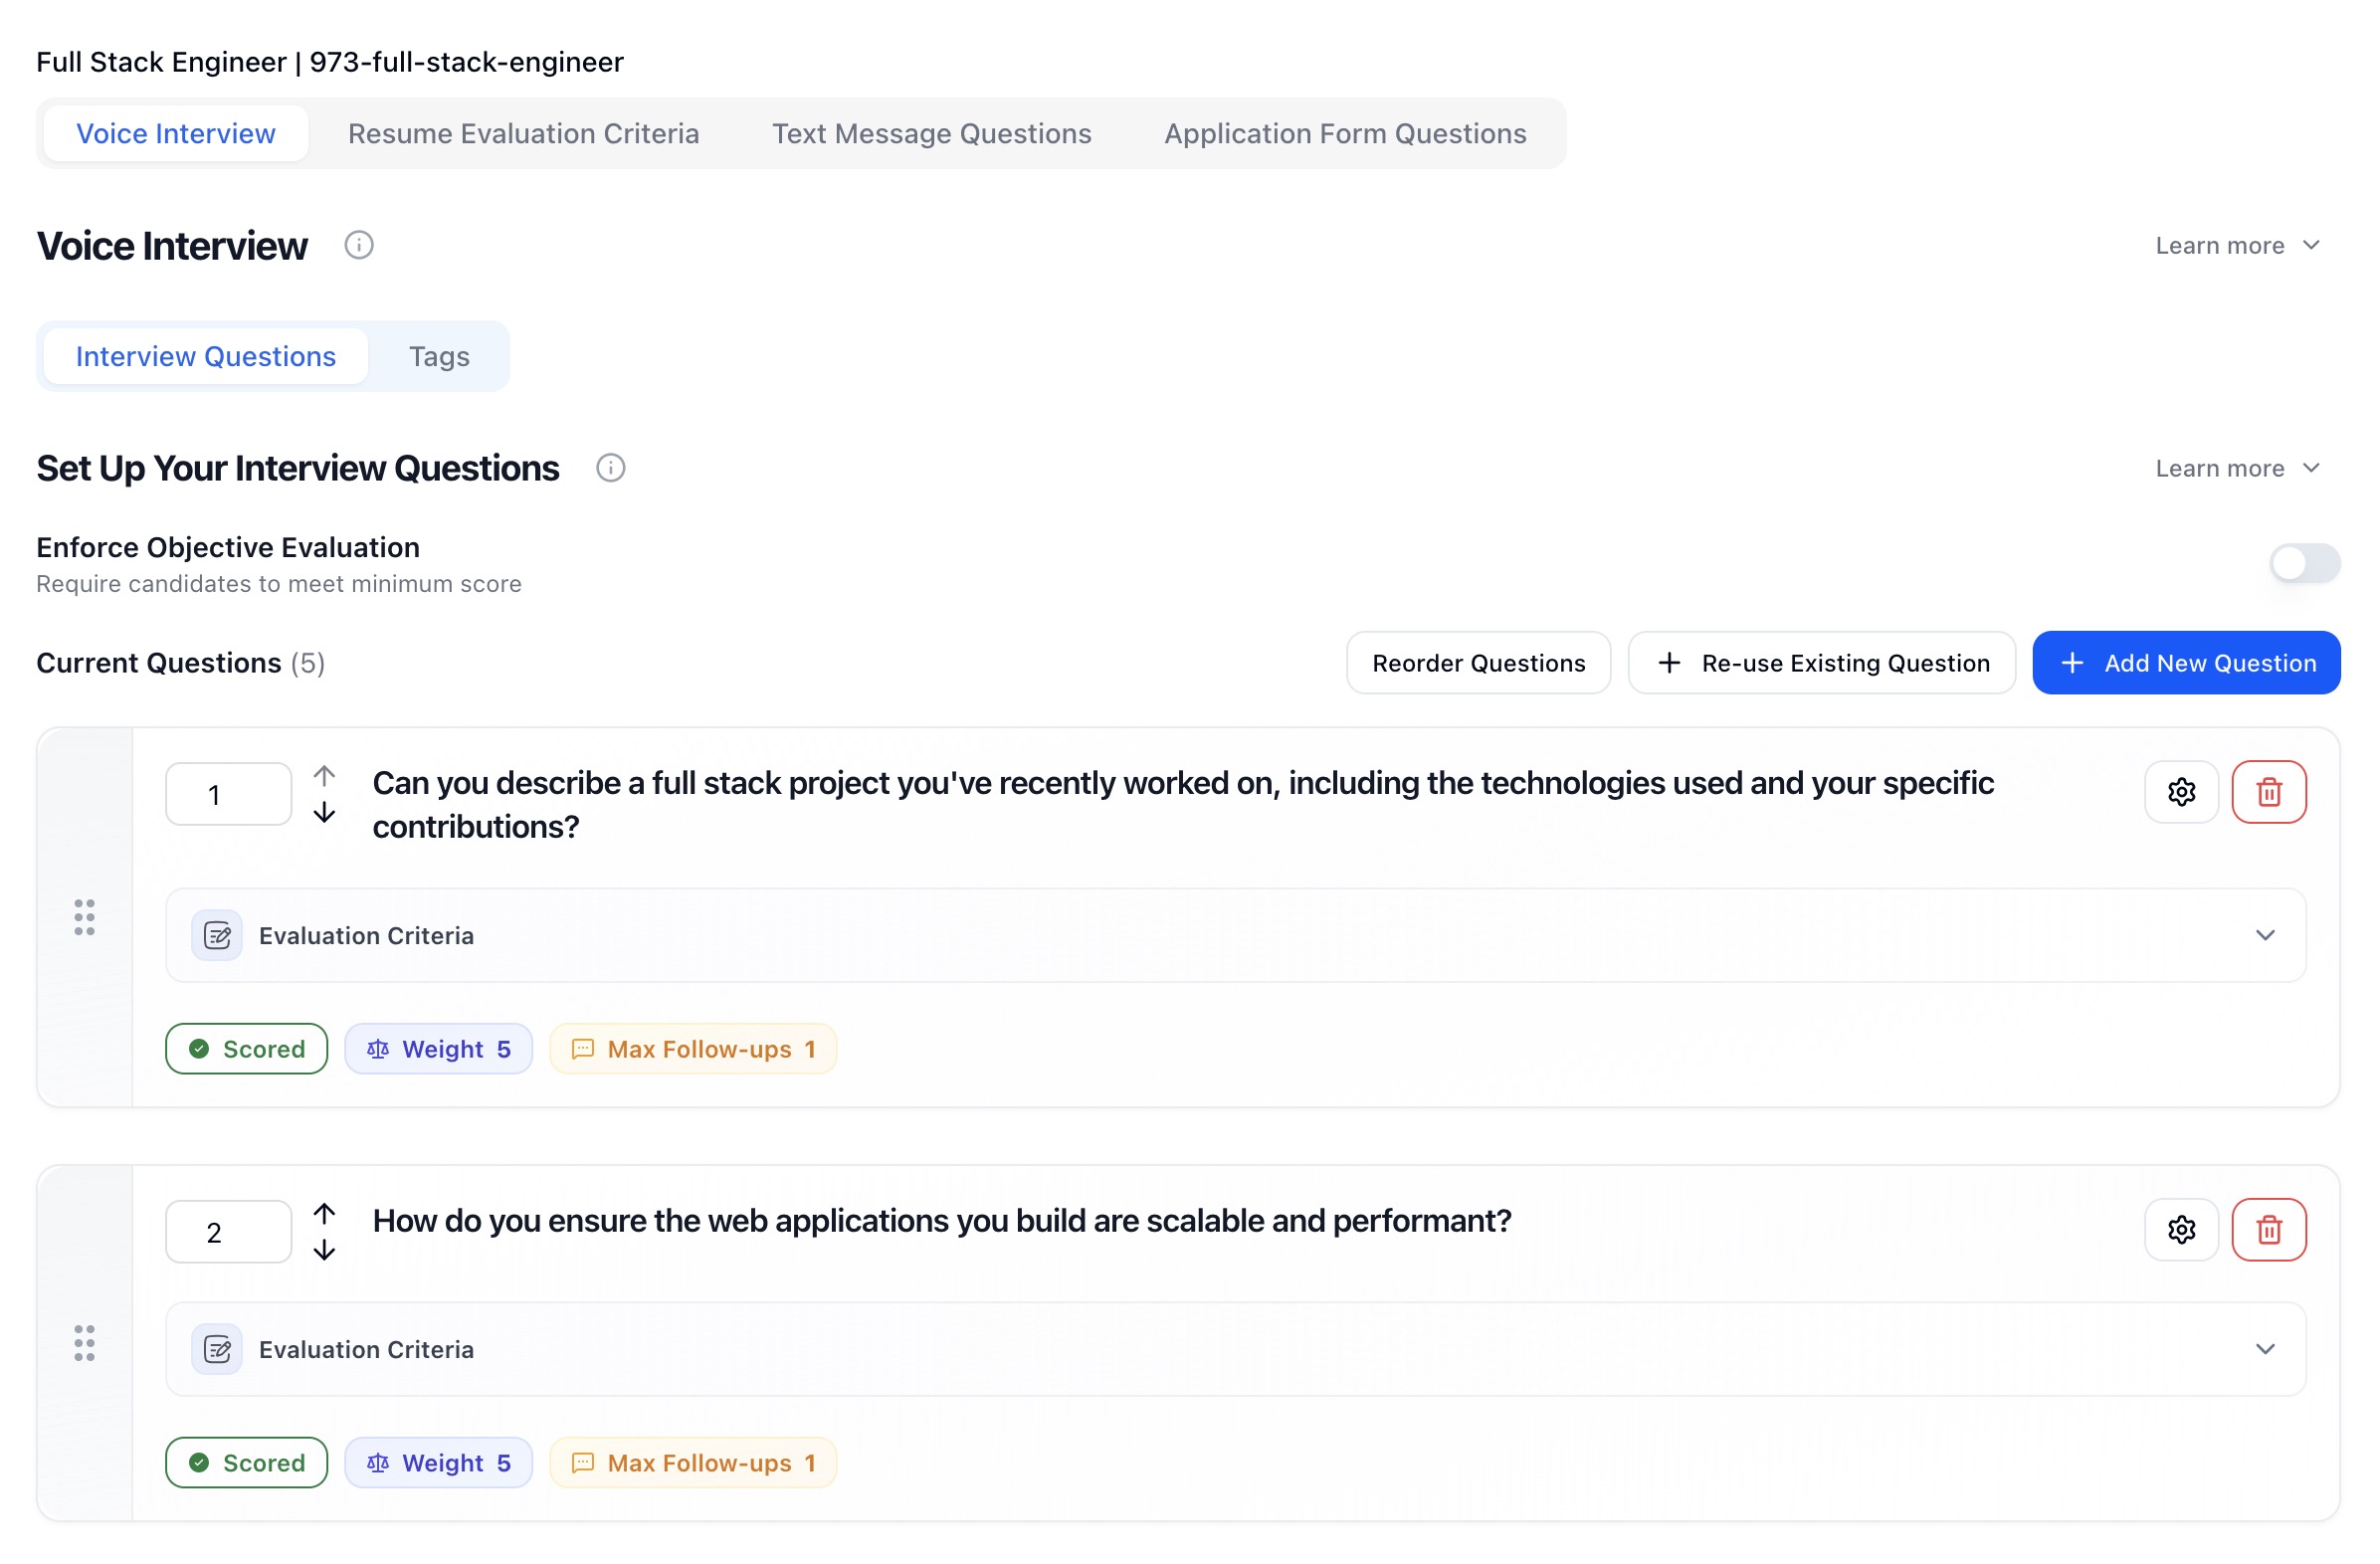2380x1564 pixels.
Task: Click Scored badge on question 2
Action: [246, 1462]
